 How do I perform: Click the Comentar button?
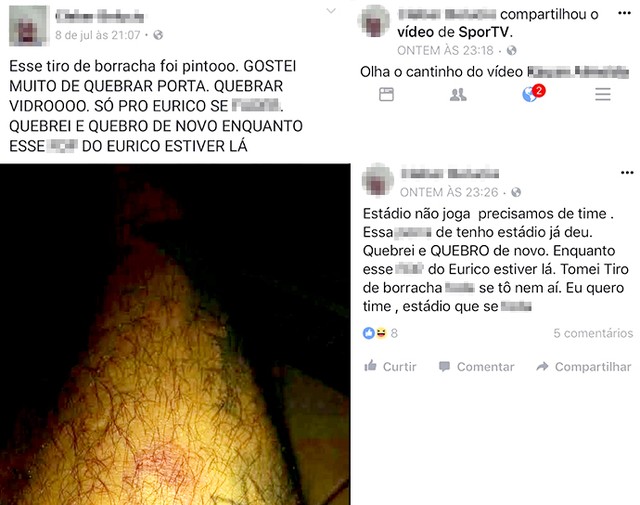pyautogui.click(x=476, y=367)
